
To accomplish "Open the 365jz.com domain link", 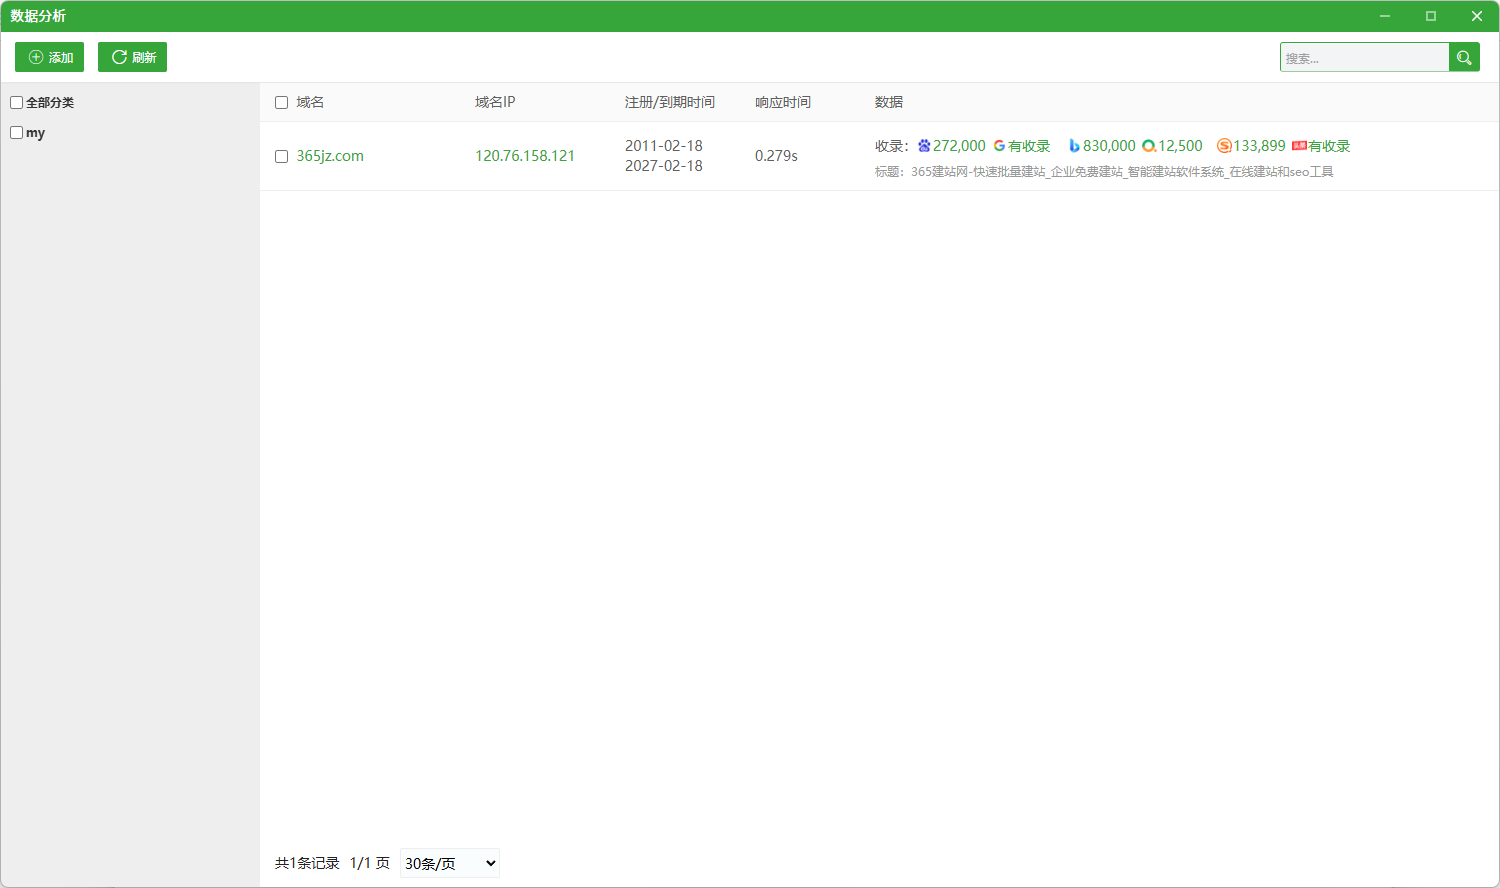I will tap(330, 156).
